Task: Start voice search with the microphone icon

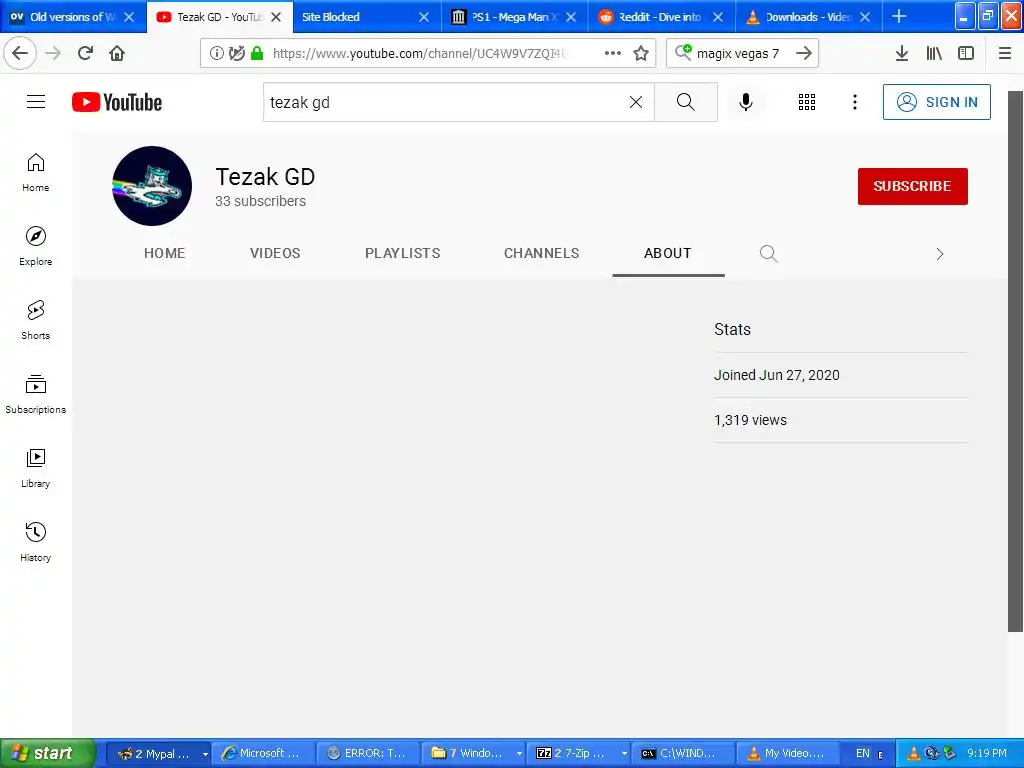Action: pyautogui.click(x=746, y=102)
